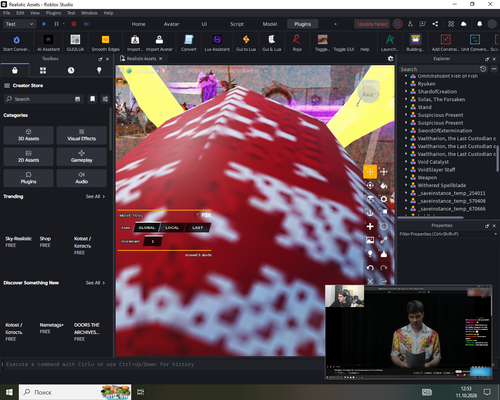Toggle the anchor tool in the building panel
Image resolution: width=500 pixels, height=400 pixels.
click(370, 213)
